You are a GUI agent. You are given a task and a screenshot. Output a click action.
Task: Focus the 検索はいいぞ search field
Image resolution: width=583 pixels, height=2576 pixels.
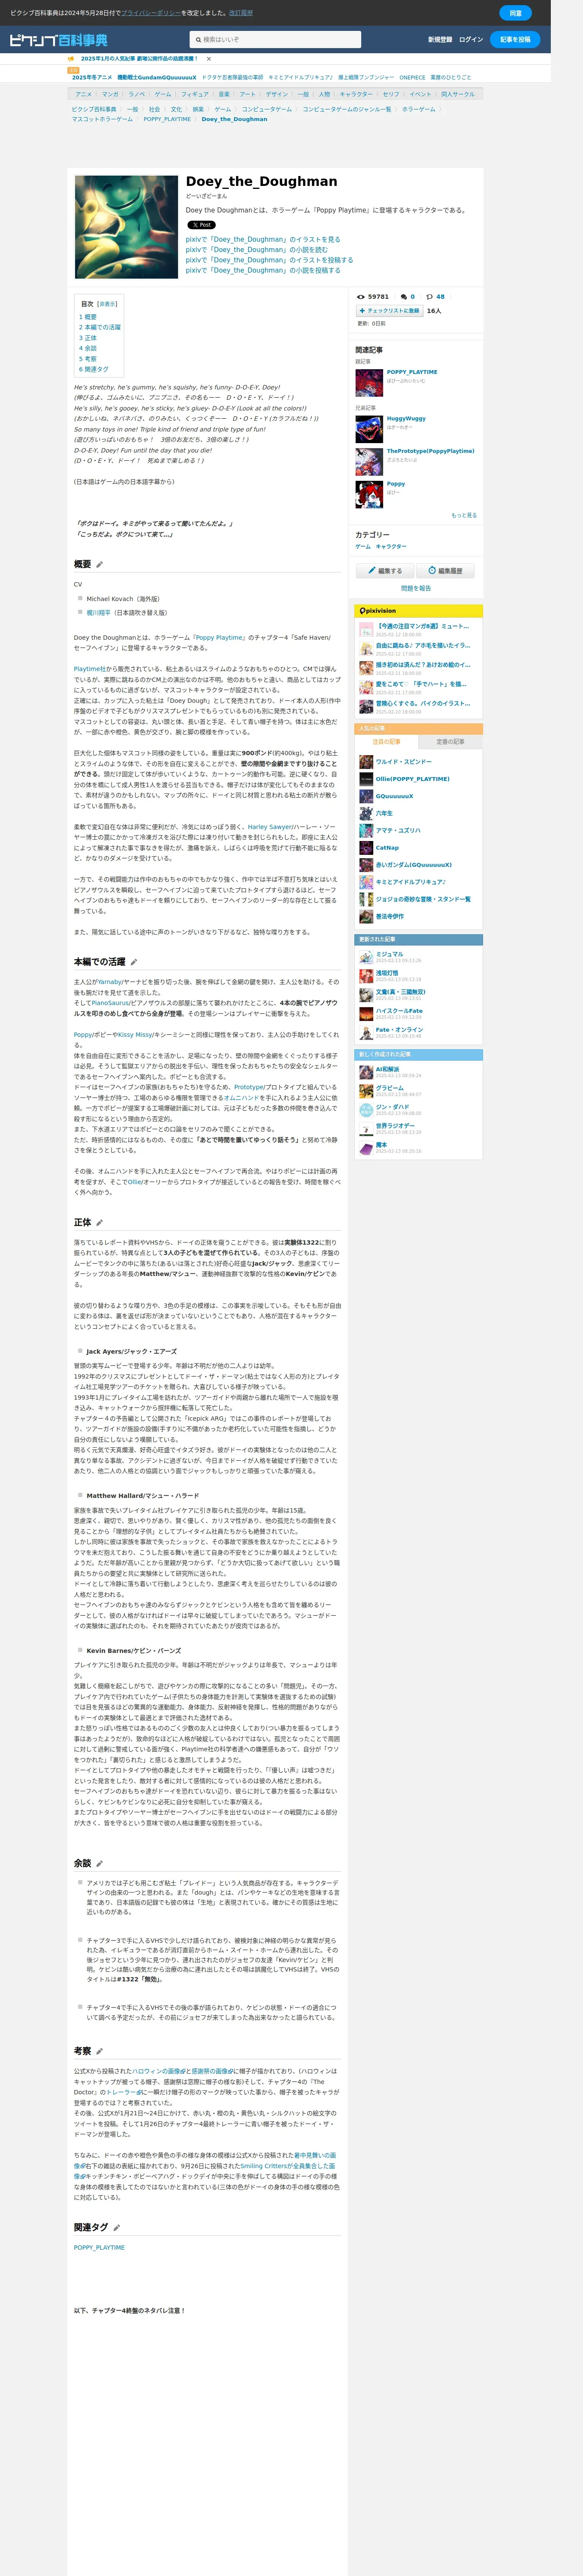point(276,40)
